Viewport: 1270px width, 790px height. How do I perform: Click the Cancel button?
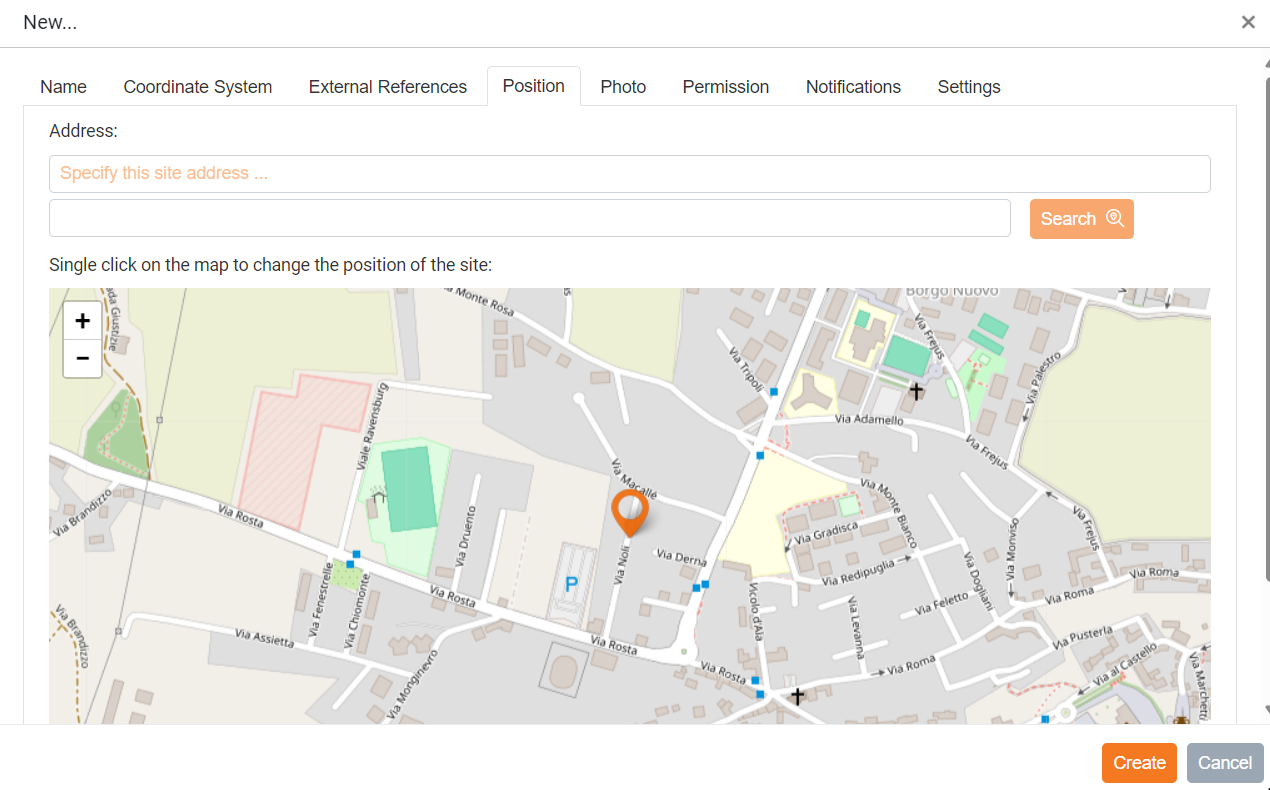point(1225,763)
